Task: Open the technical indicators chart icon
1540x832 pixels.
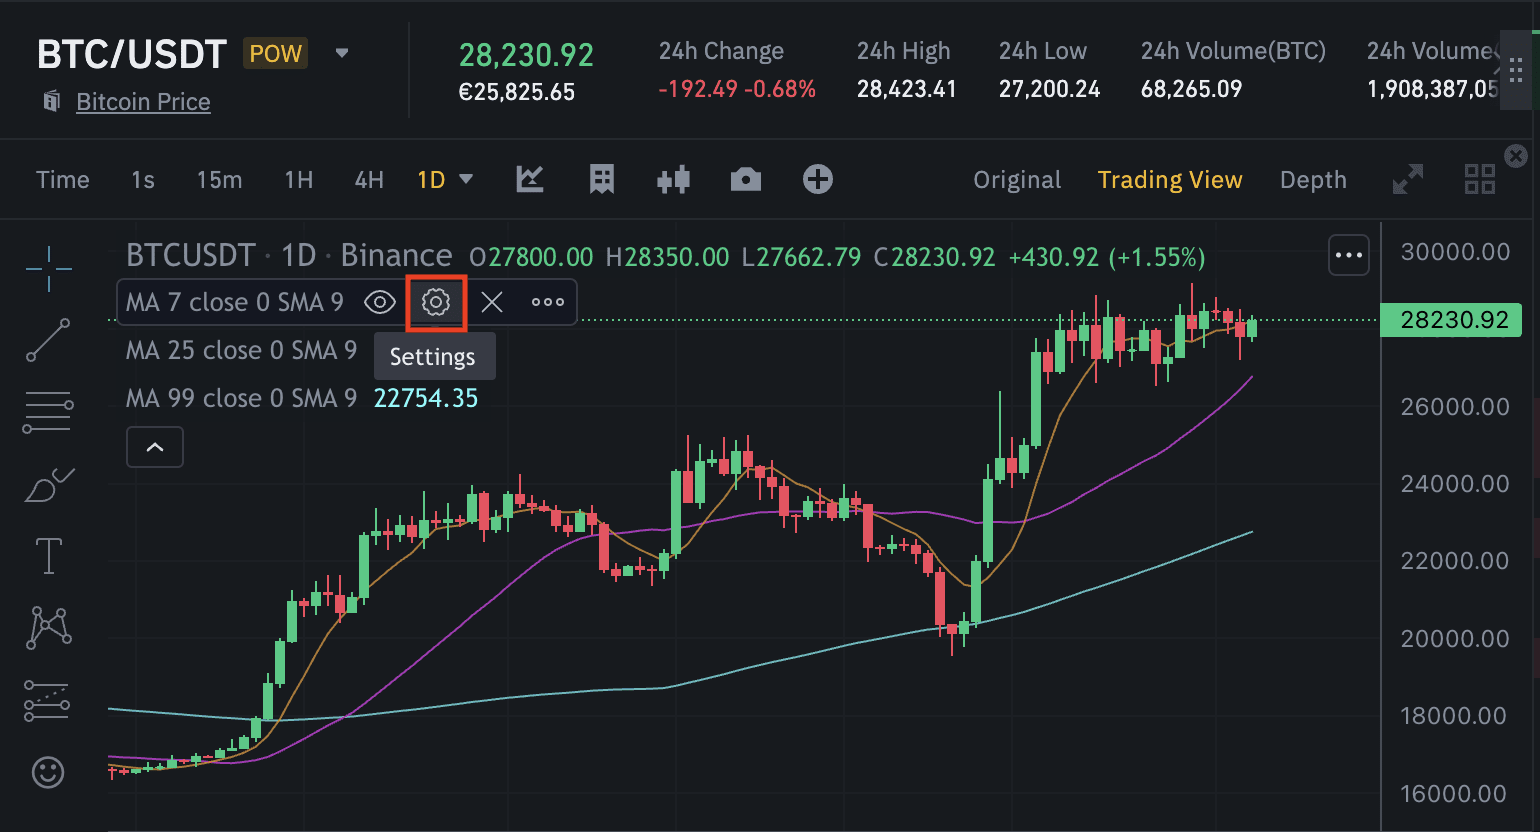Action: pyautogui.click(x=530, y=180)
